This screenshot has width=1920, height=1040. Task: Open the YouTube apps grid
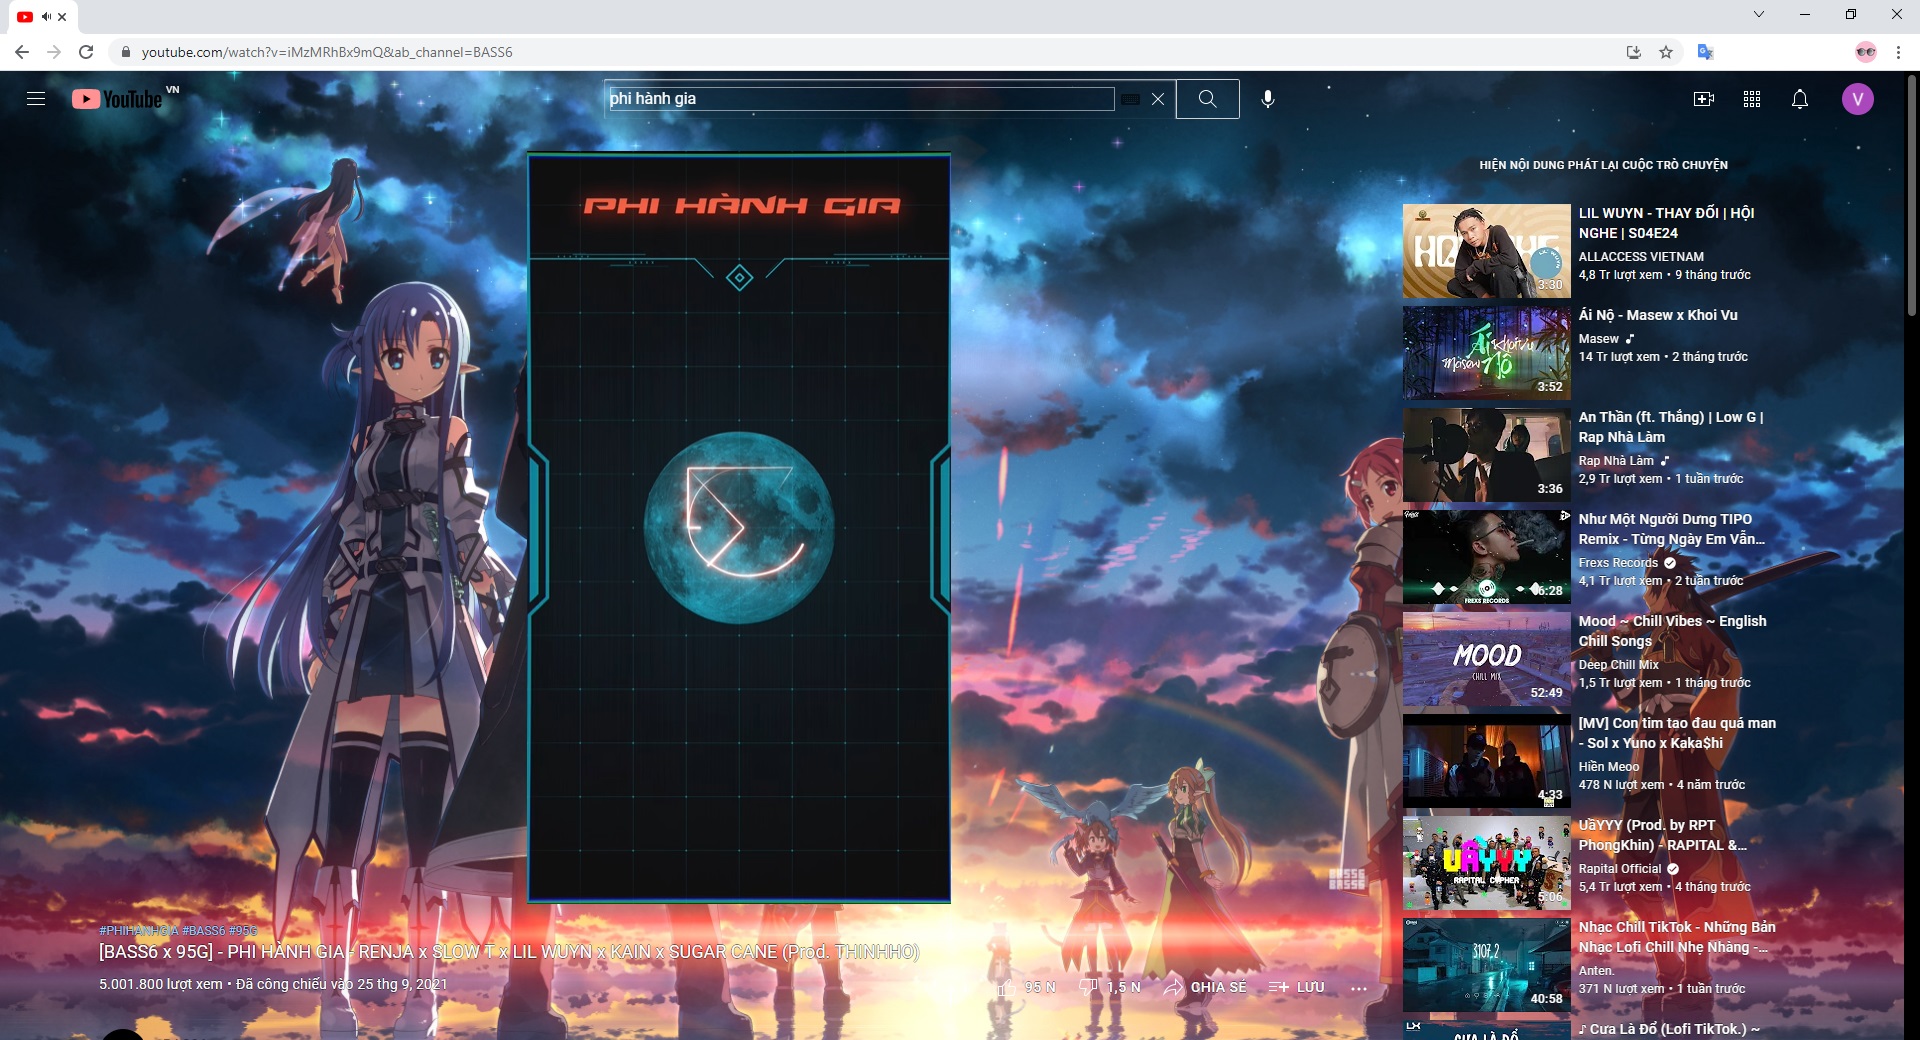coord(1752,99)
